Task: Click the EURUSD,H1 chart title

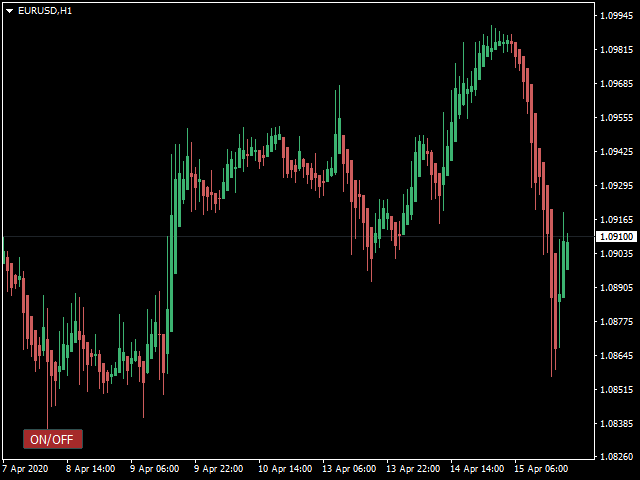Action: point(44,10)
